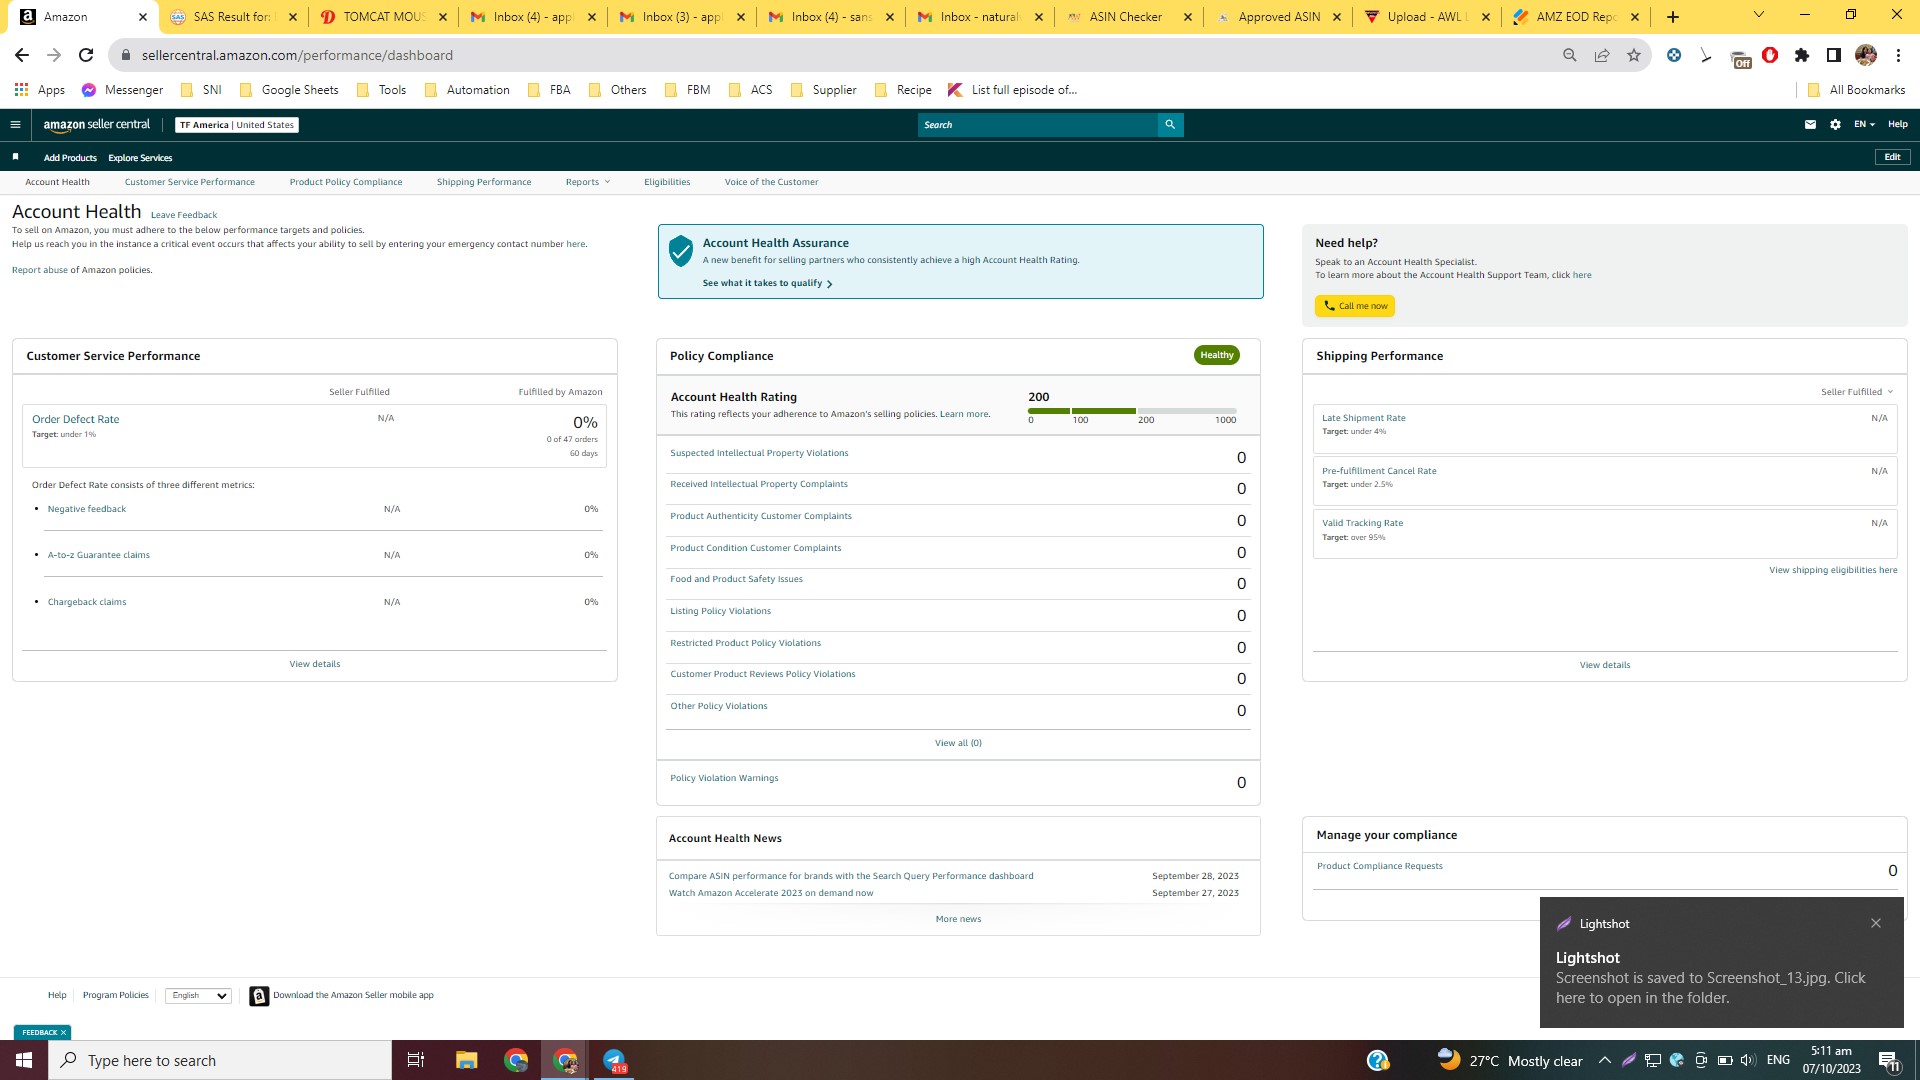Open the Customer Service Performance tab
The image size is (1920, 1080).
click(190, 182)
